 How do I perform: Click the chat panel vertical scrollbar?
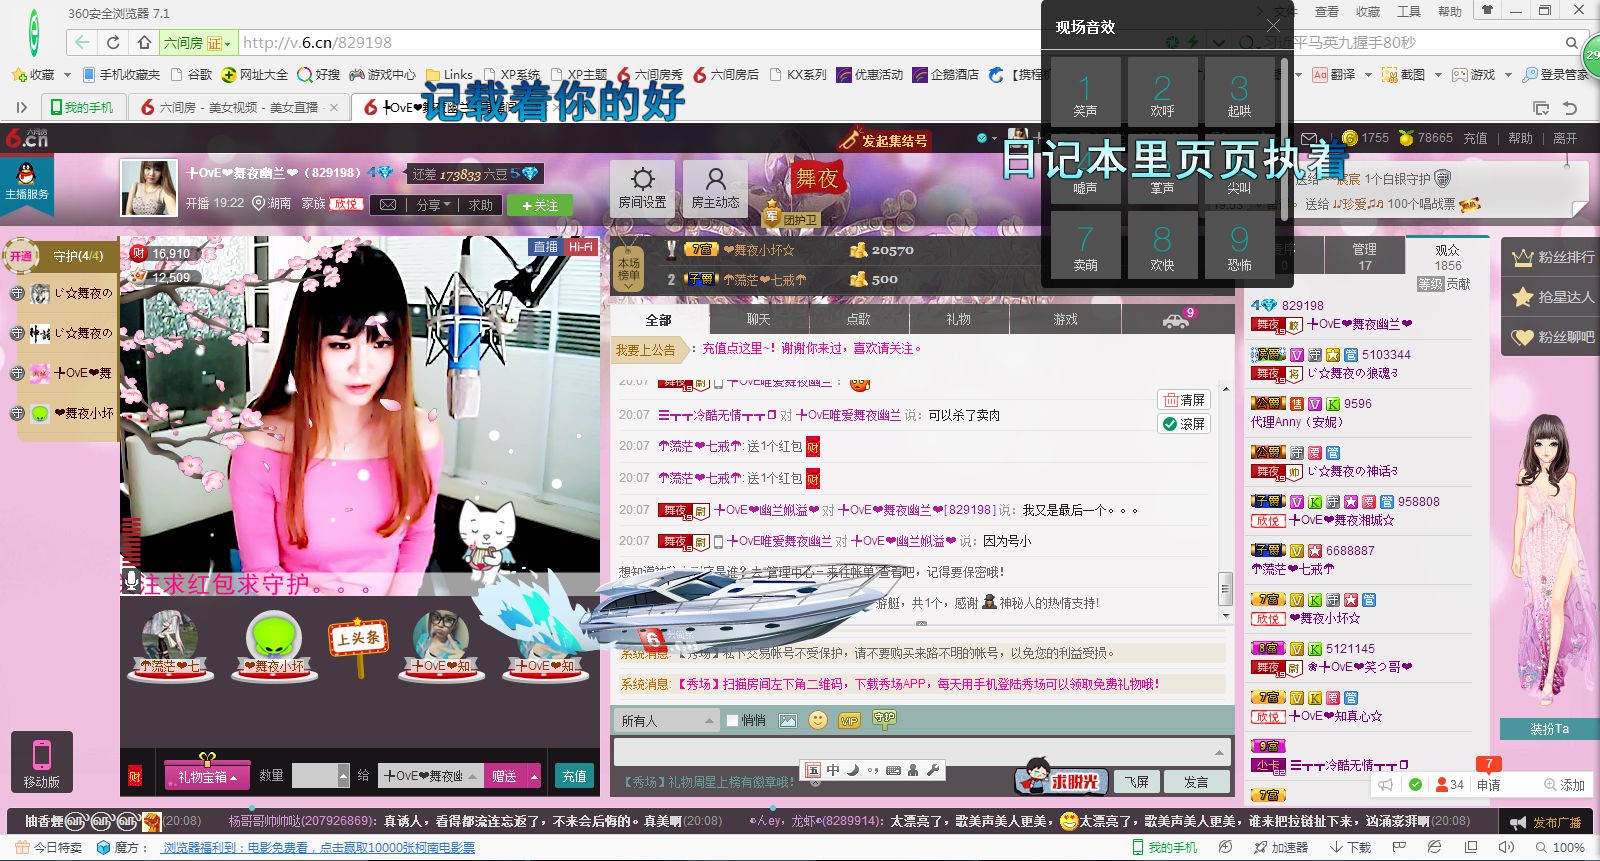point(1225,588)
